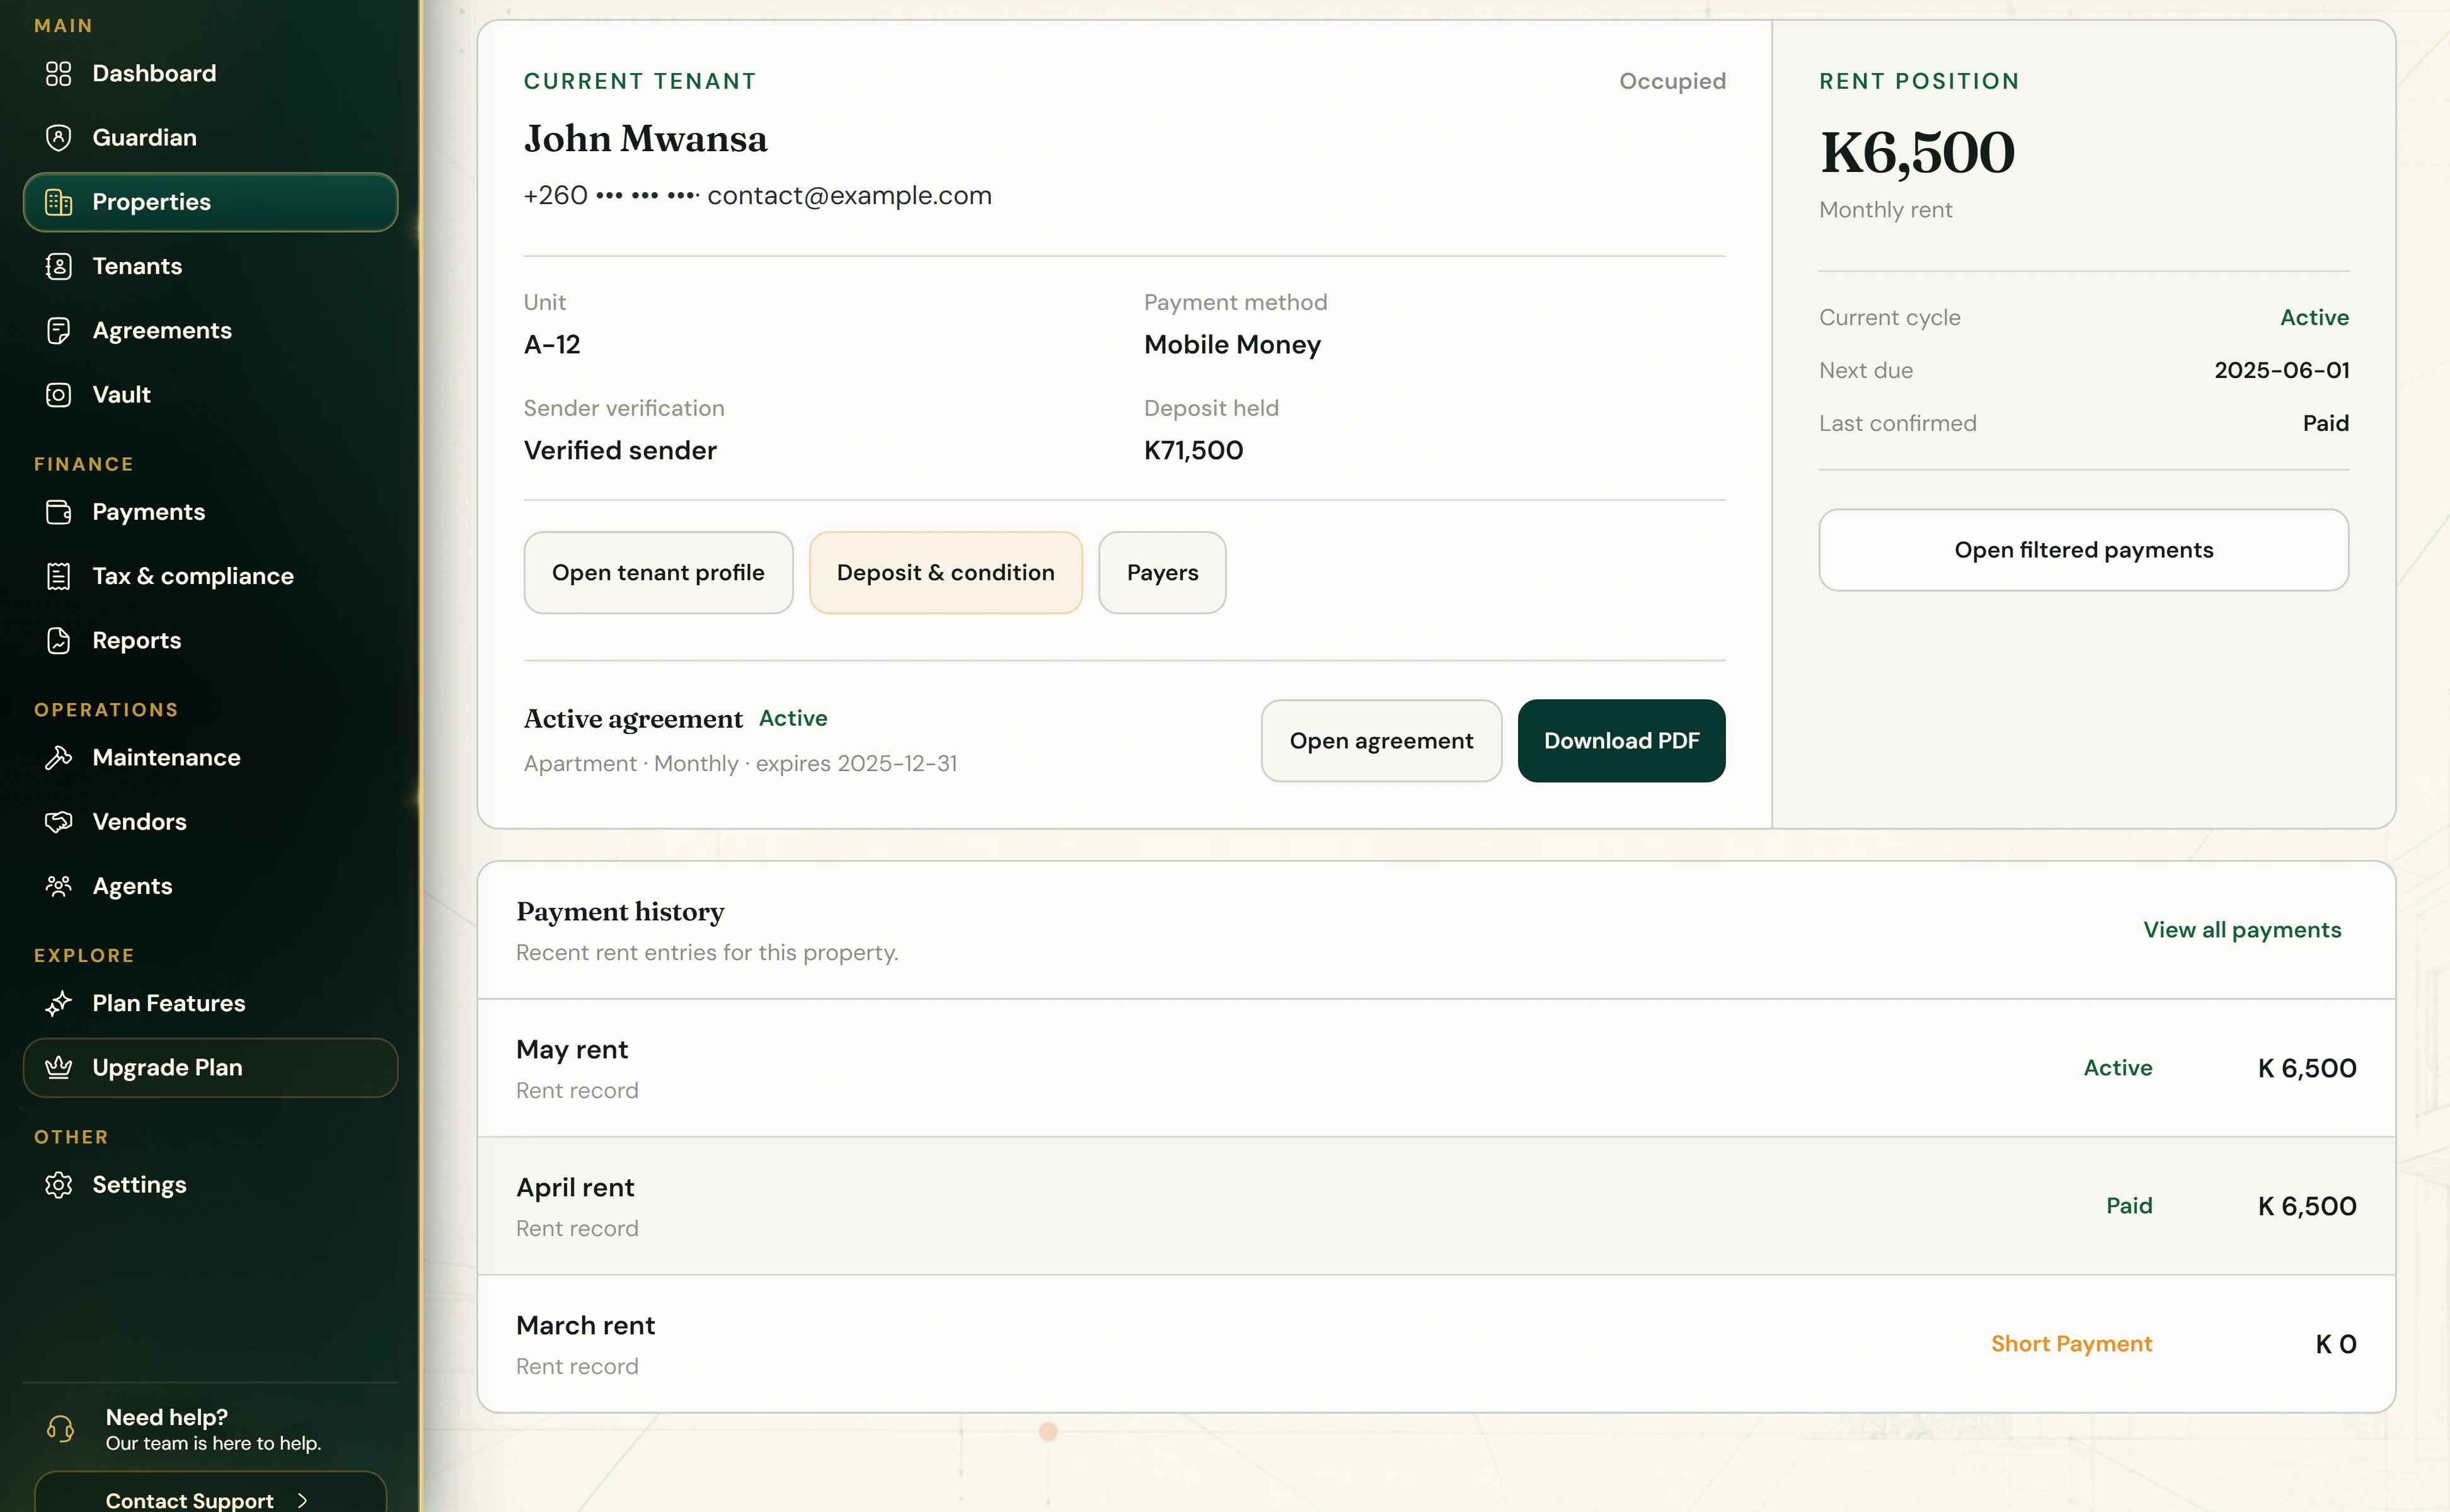This screenshot has width=2450, height=1512.
Task: Click Contact Support chevron arrow
Action: [302, 1500]
